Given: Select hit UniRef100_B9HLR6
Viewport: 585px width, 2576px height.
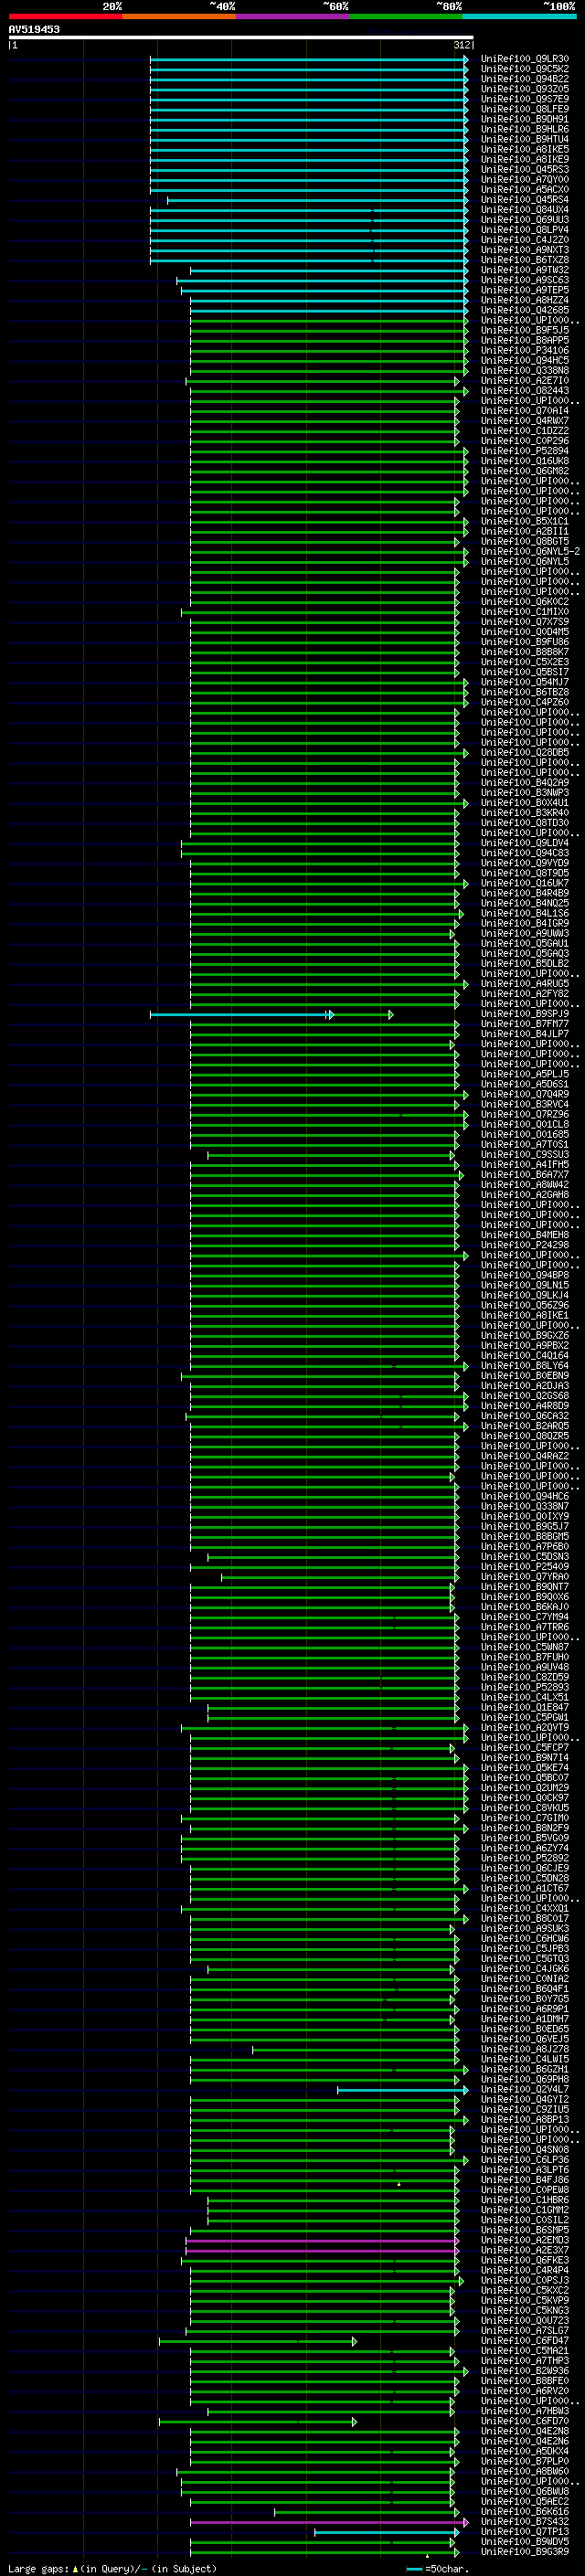Looking at the screenshot, I should (x=525, y=129).
